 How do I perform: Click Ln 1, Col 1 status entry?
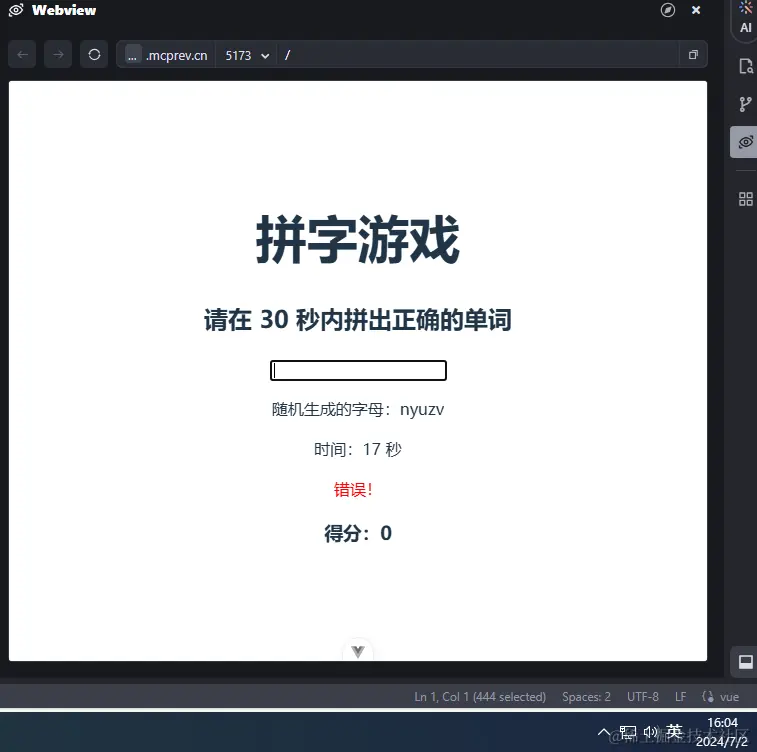tap(480, 696)
